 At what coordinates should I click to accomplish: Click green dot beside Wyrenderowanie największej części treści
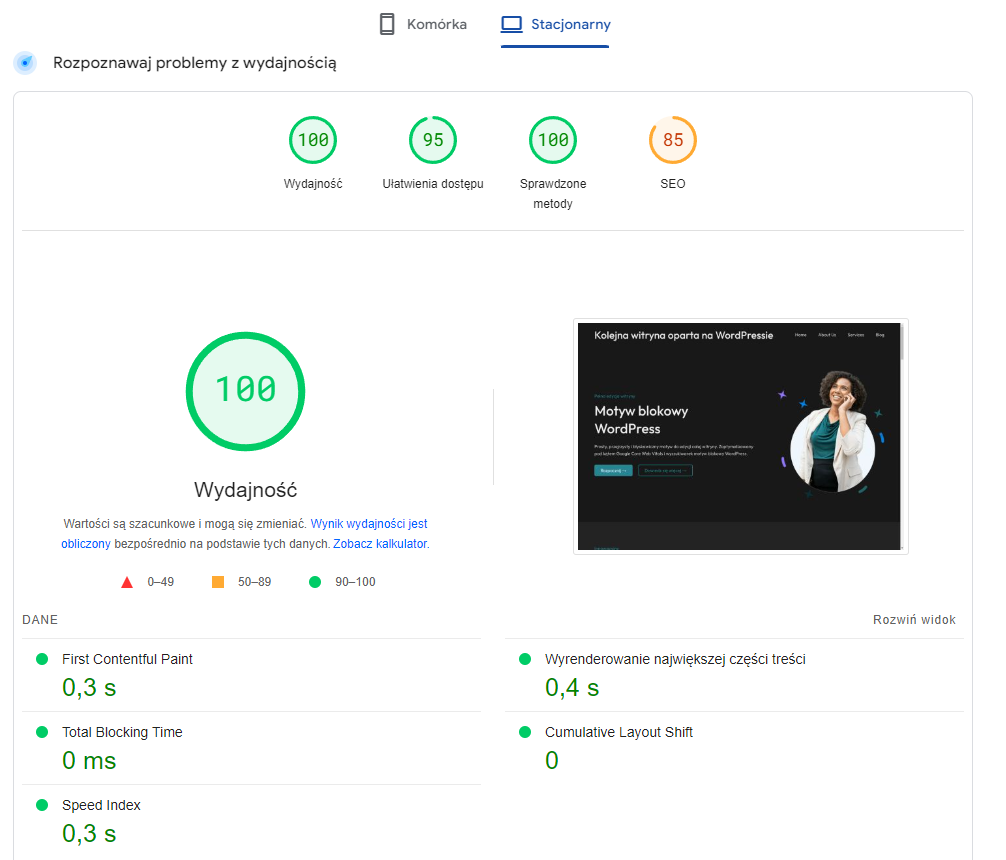click(525, 659)
